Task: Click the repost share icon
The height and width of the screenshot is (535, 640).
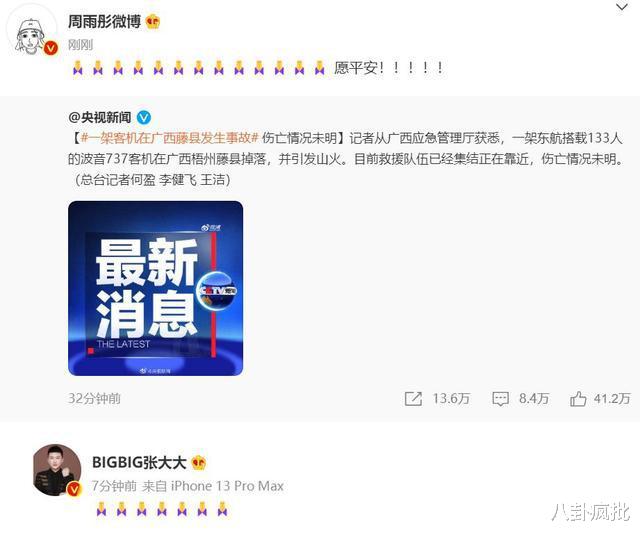Action: (413, 398)
